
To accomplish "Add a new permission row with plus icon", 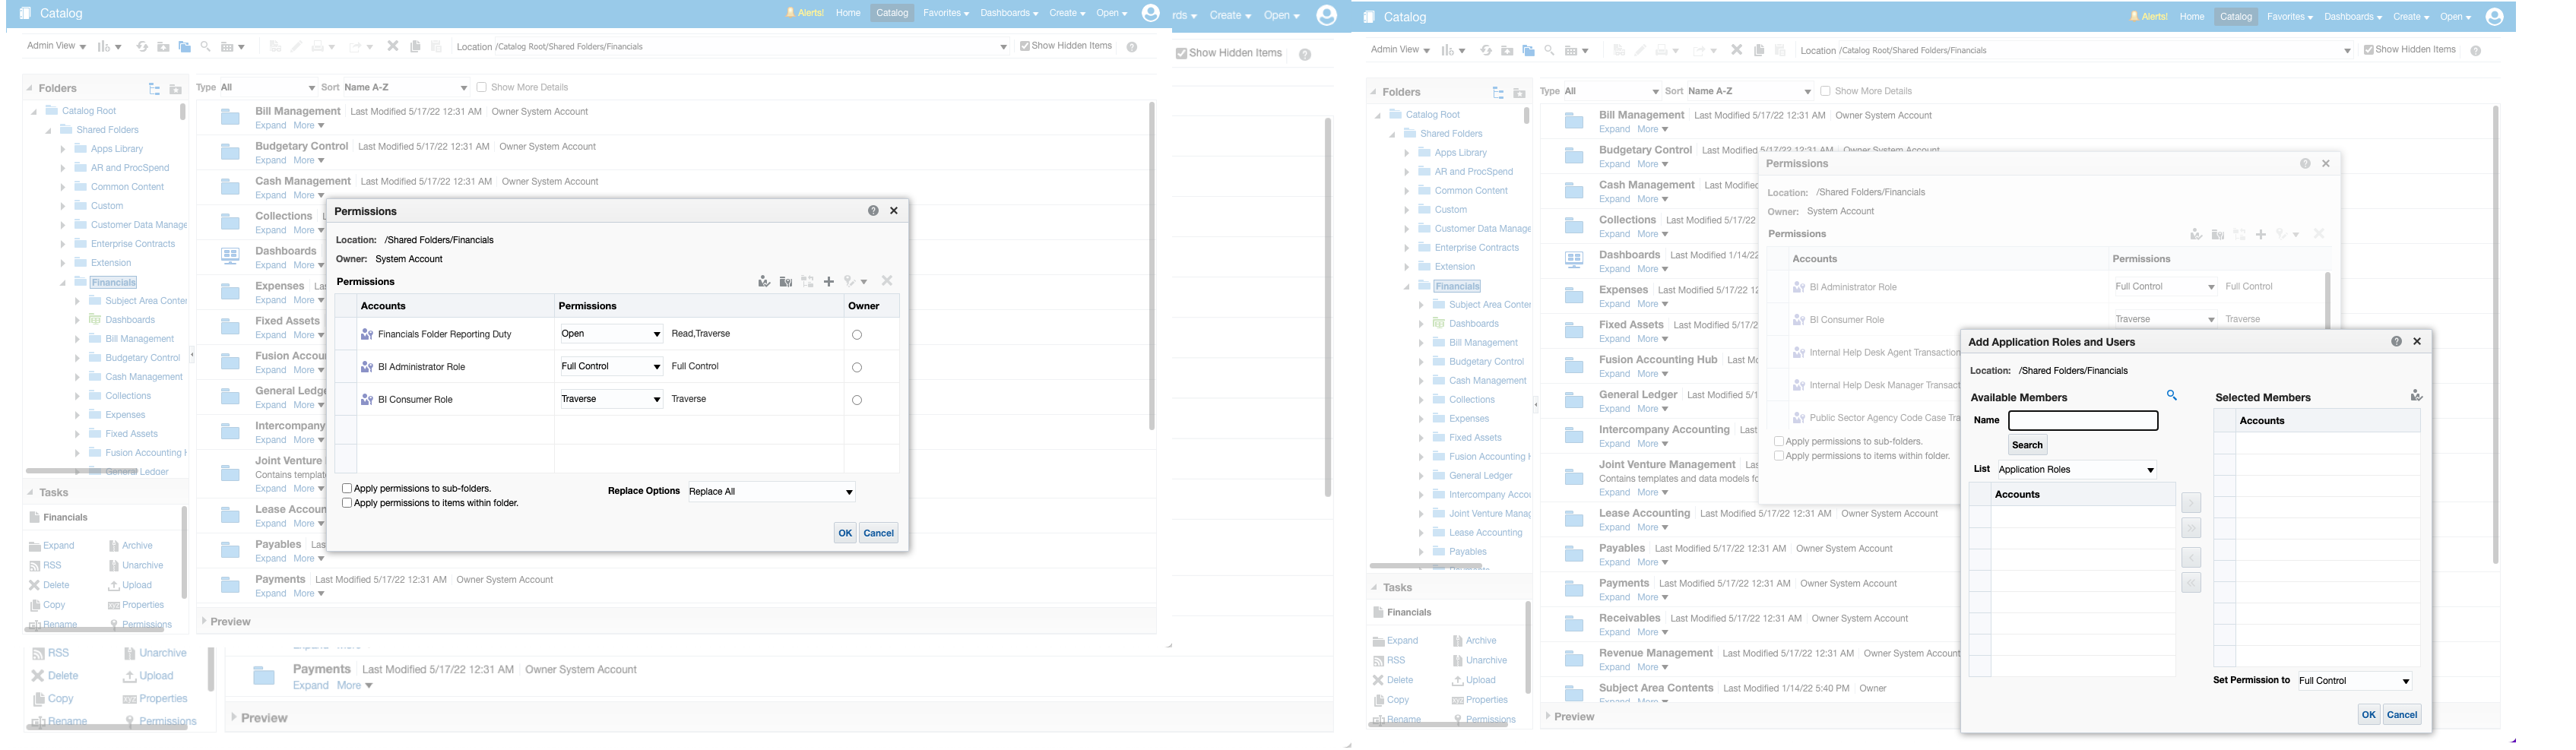I will (829, 281).
